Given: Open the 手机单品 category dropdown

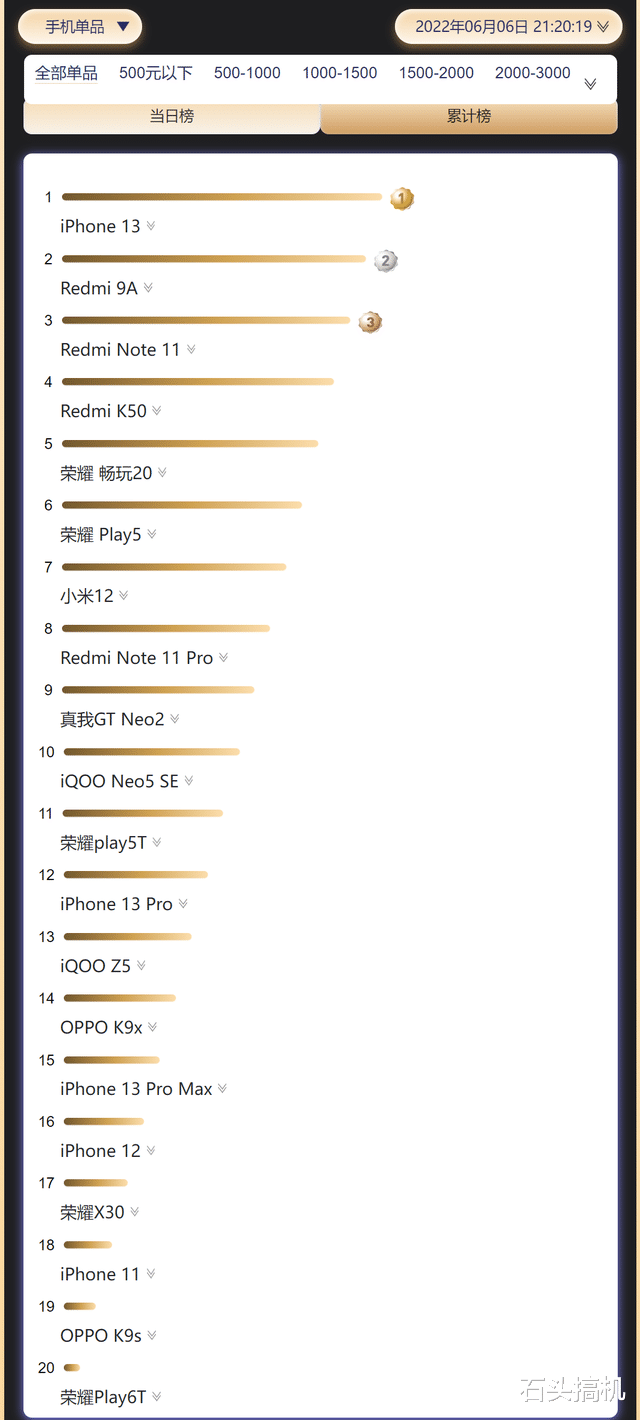Looking at the screenshot, I should tap(80, 27).
